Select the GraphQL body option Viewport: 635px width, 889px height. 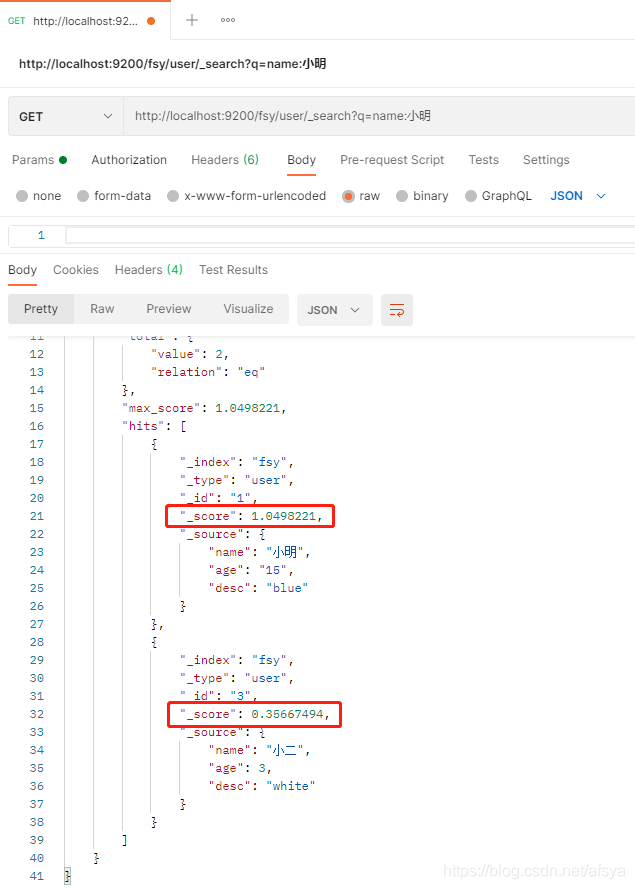[x=471, y=196]
